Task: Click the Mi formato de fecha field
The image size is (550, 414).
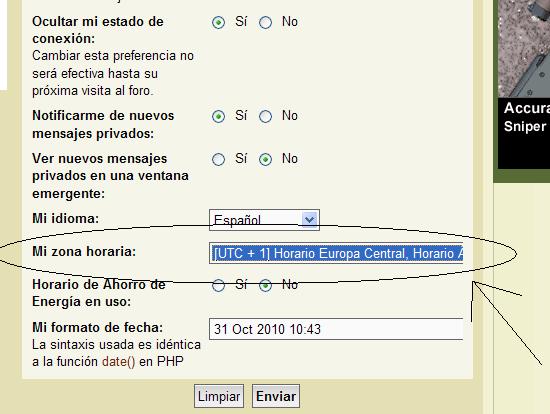Action: point(336,329)
